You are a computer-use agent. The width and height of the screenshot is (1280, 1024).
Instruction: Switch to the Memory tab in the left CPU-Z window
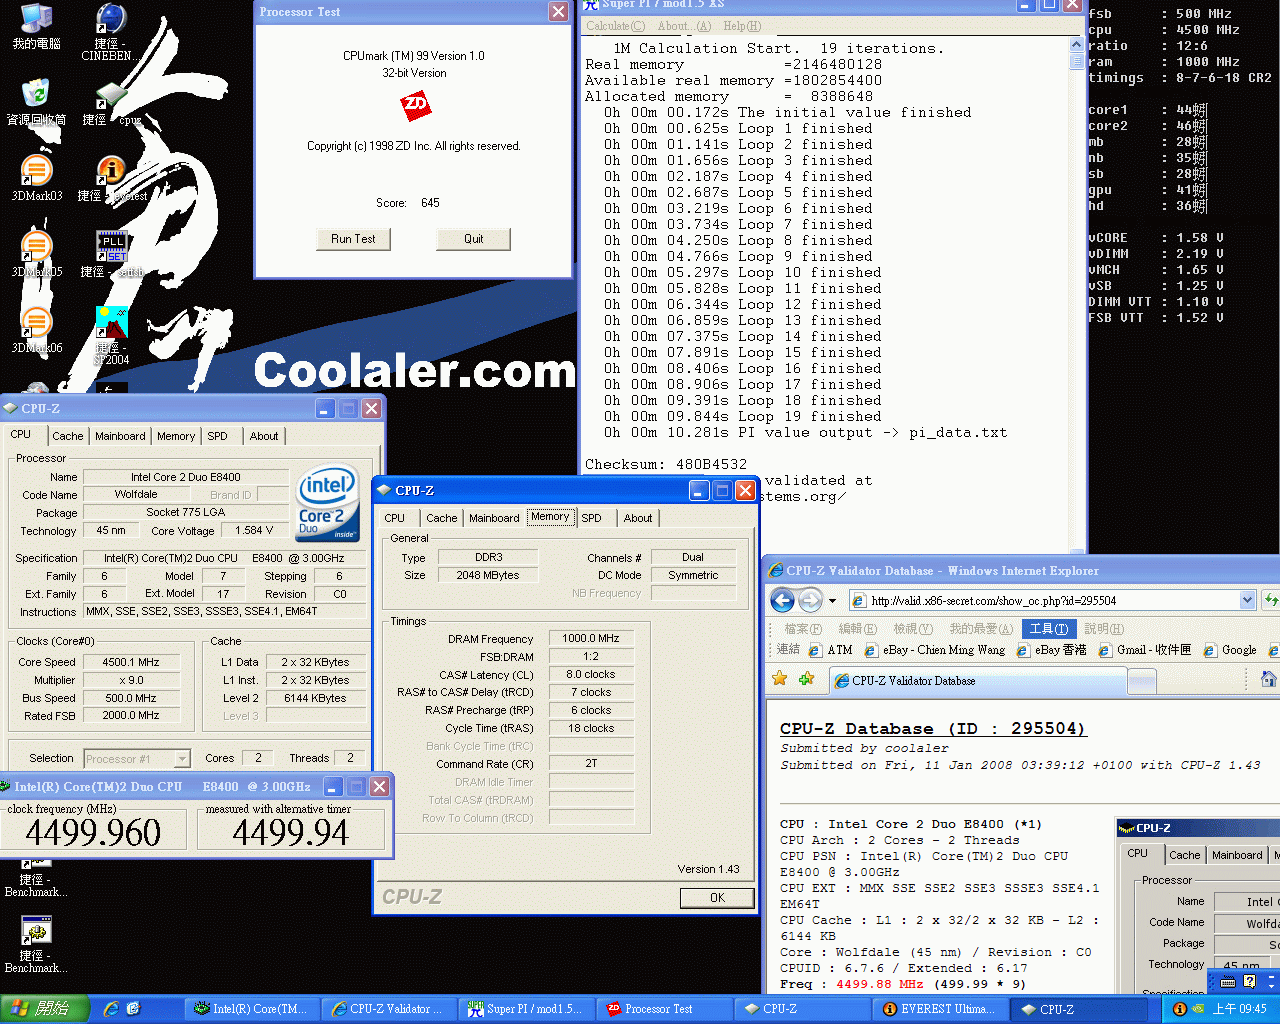[176, 436]
